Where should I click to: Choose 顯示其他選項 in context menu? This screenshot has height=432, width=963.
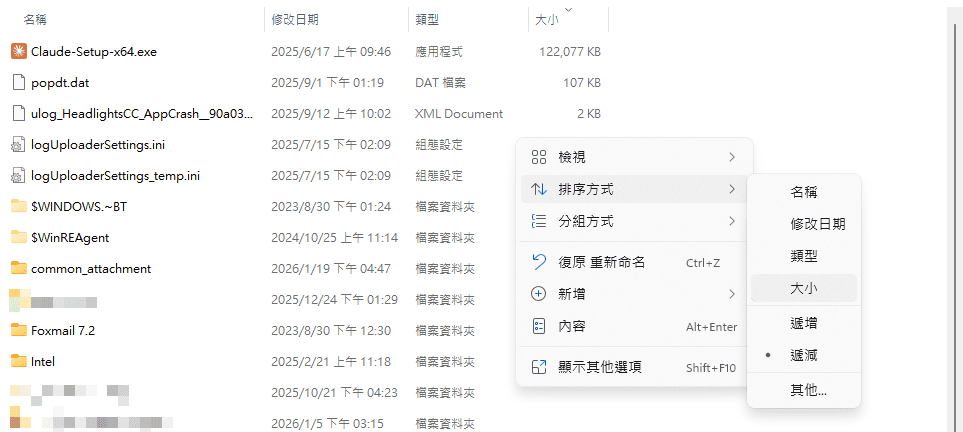click(634, 367)
